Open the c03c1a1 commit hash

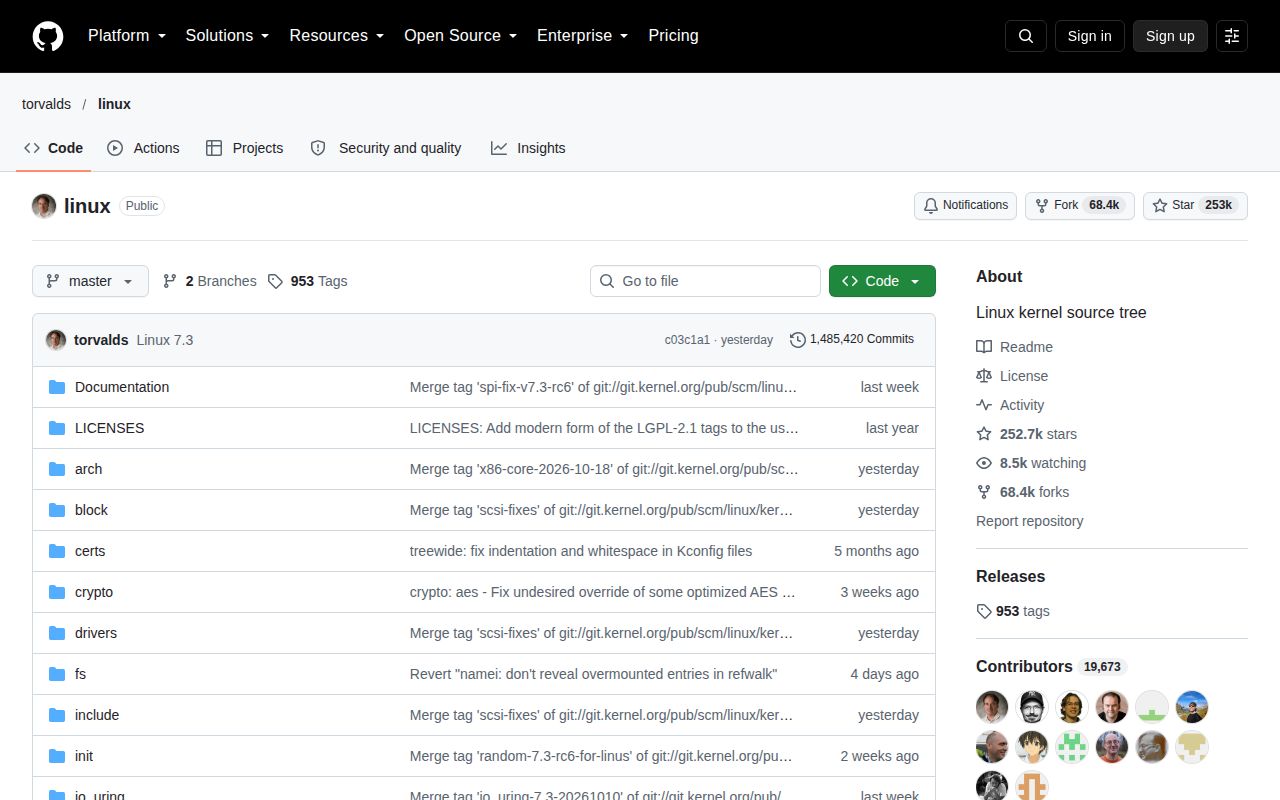pos(687,340)
